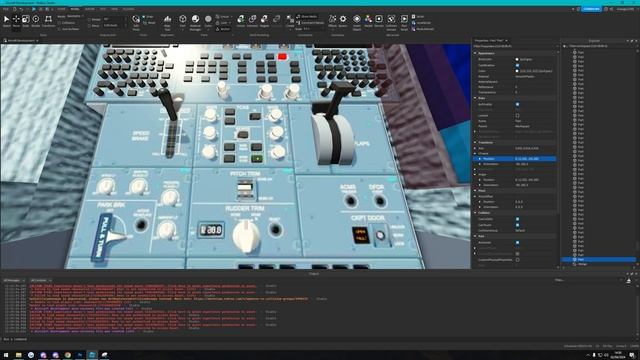Toggle the CanCollide checkbox

[x=518, y=219]
